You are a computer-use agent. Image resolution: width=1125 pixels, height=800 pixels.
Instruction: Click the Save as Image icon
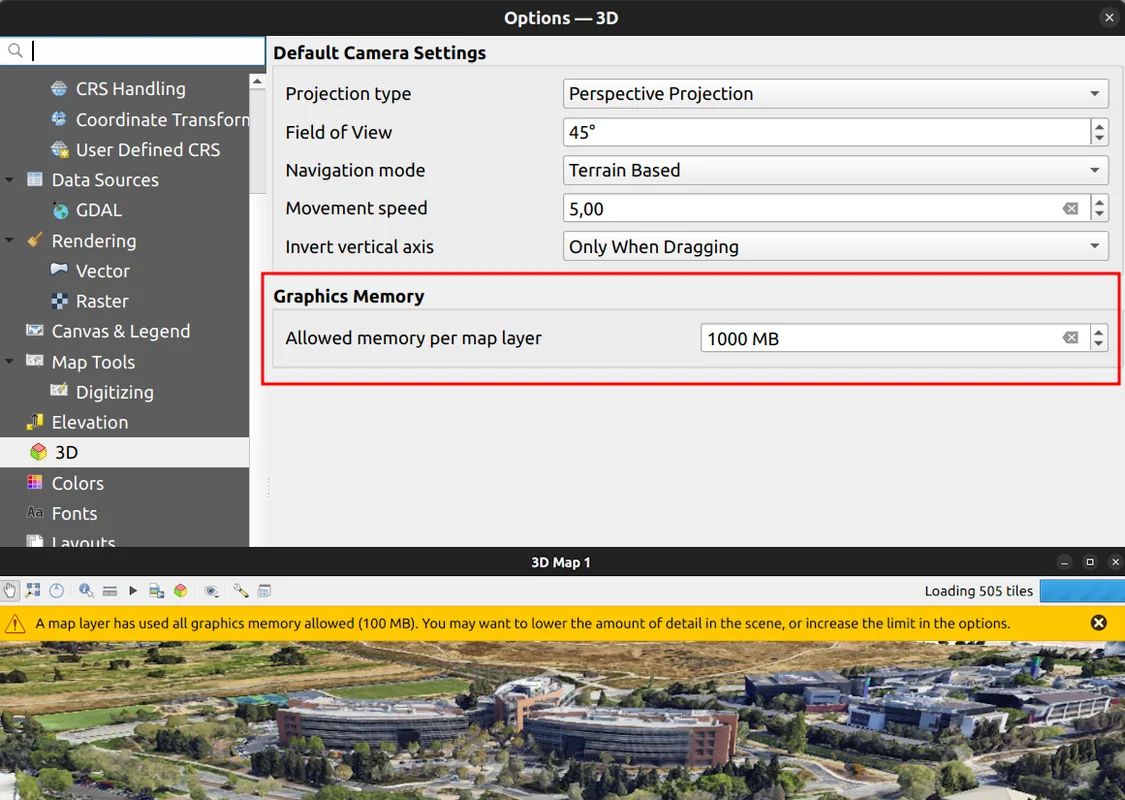(x=157, y=591)
